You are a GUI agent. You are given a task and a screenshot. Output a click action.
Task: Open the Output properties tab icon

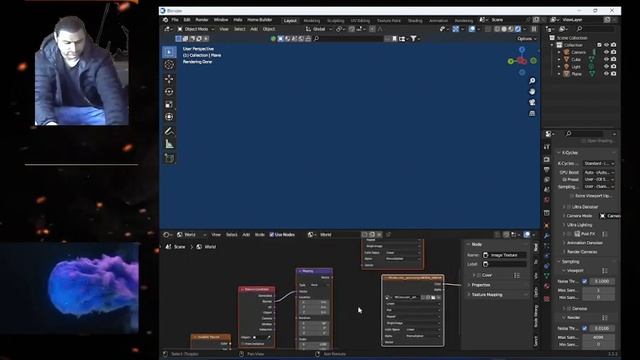tap(547, 169)
